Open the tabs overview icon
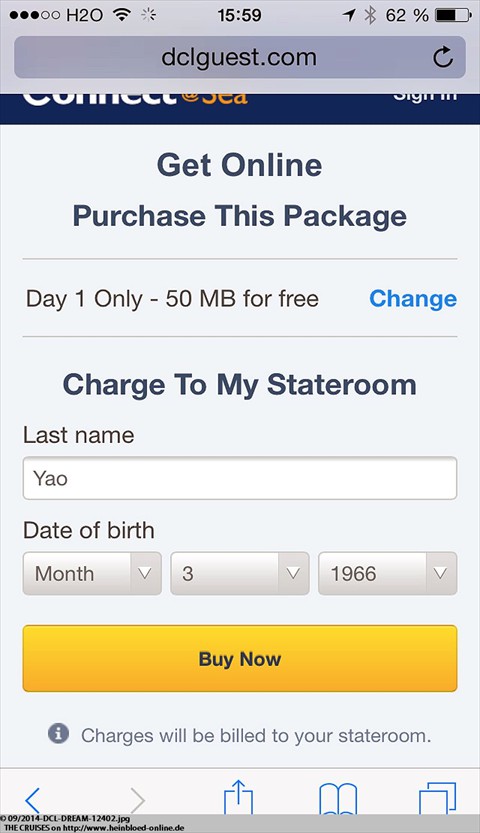Image resolution: width=480 pixels, height=833 pixels. pos(438,798)
